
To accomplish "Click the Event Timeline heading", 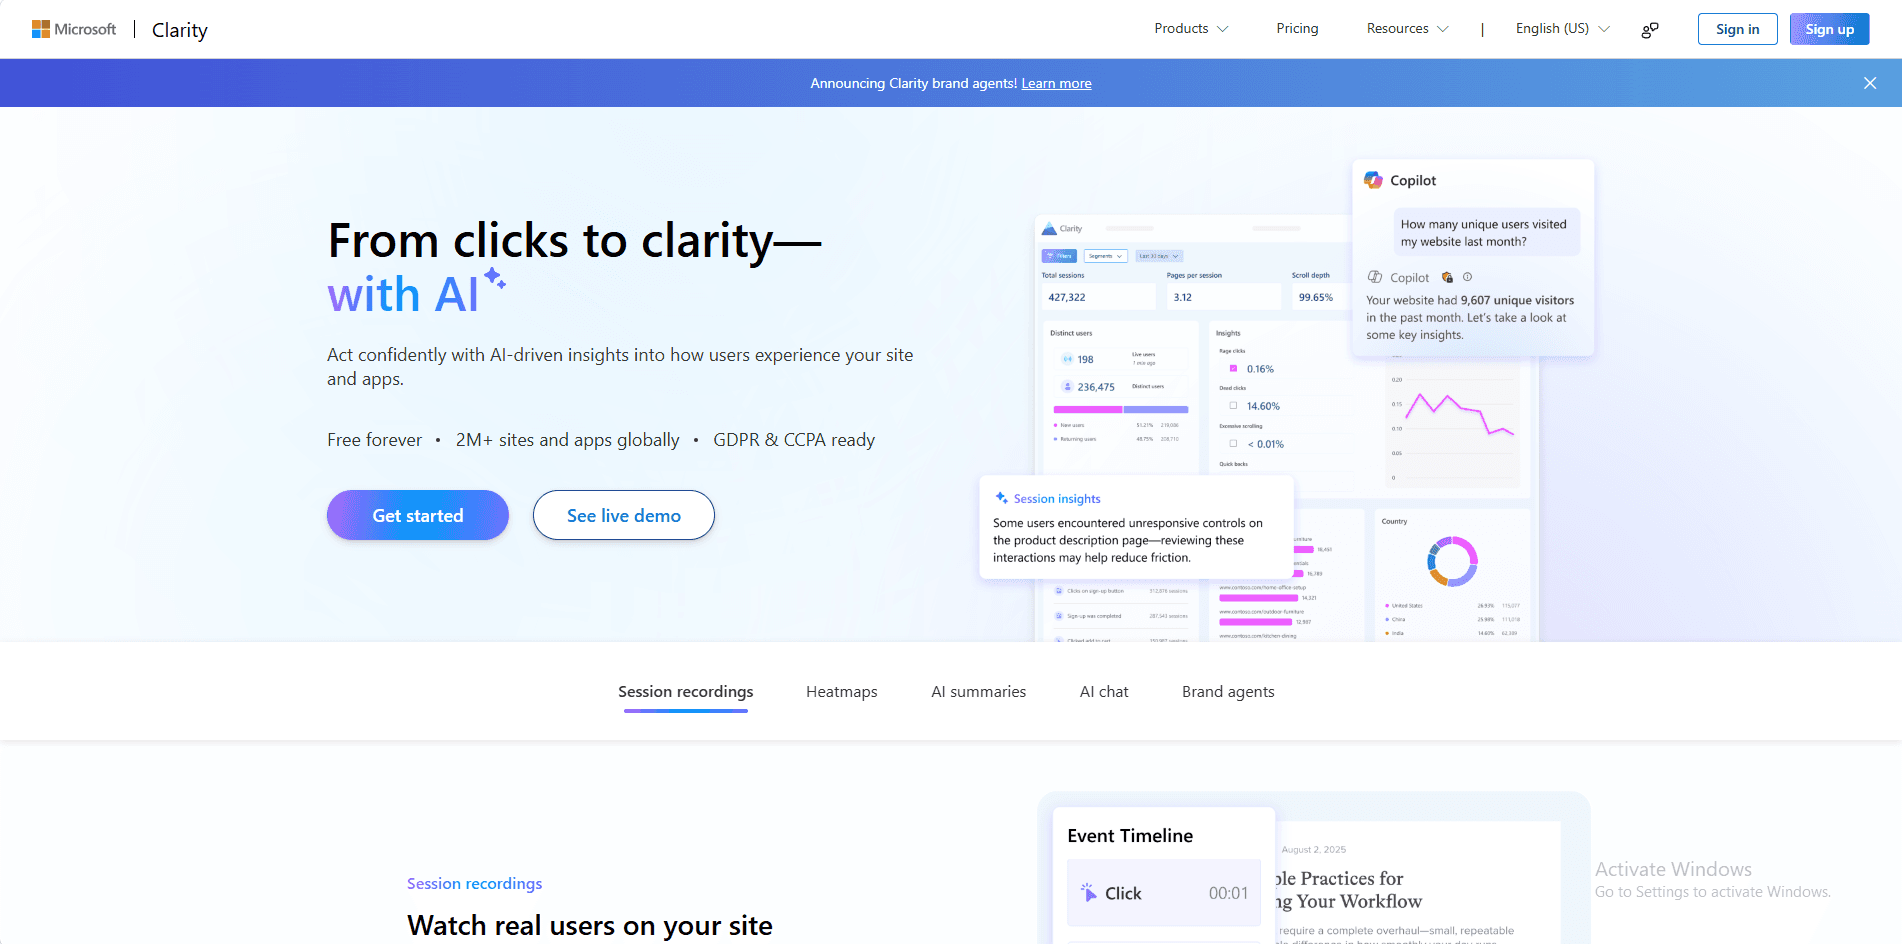I will (x=1130, y=836).
